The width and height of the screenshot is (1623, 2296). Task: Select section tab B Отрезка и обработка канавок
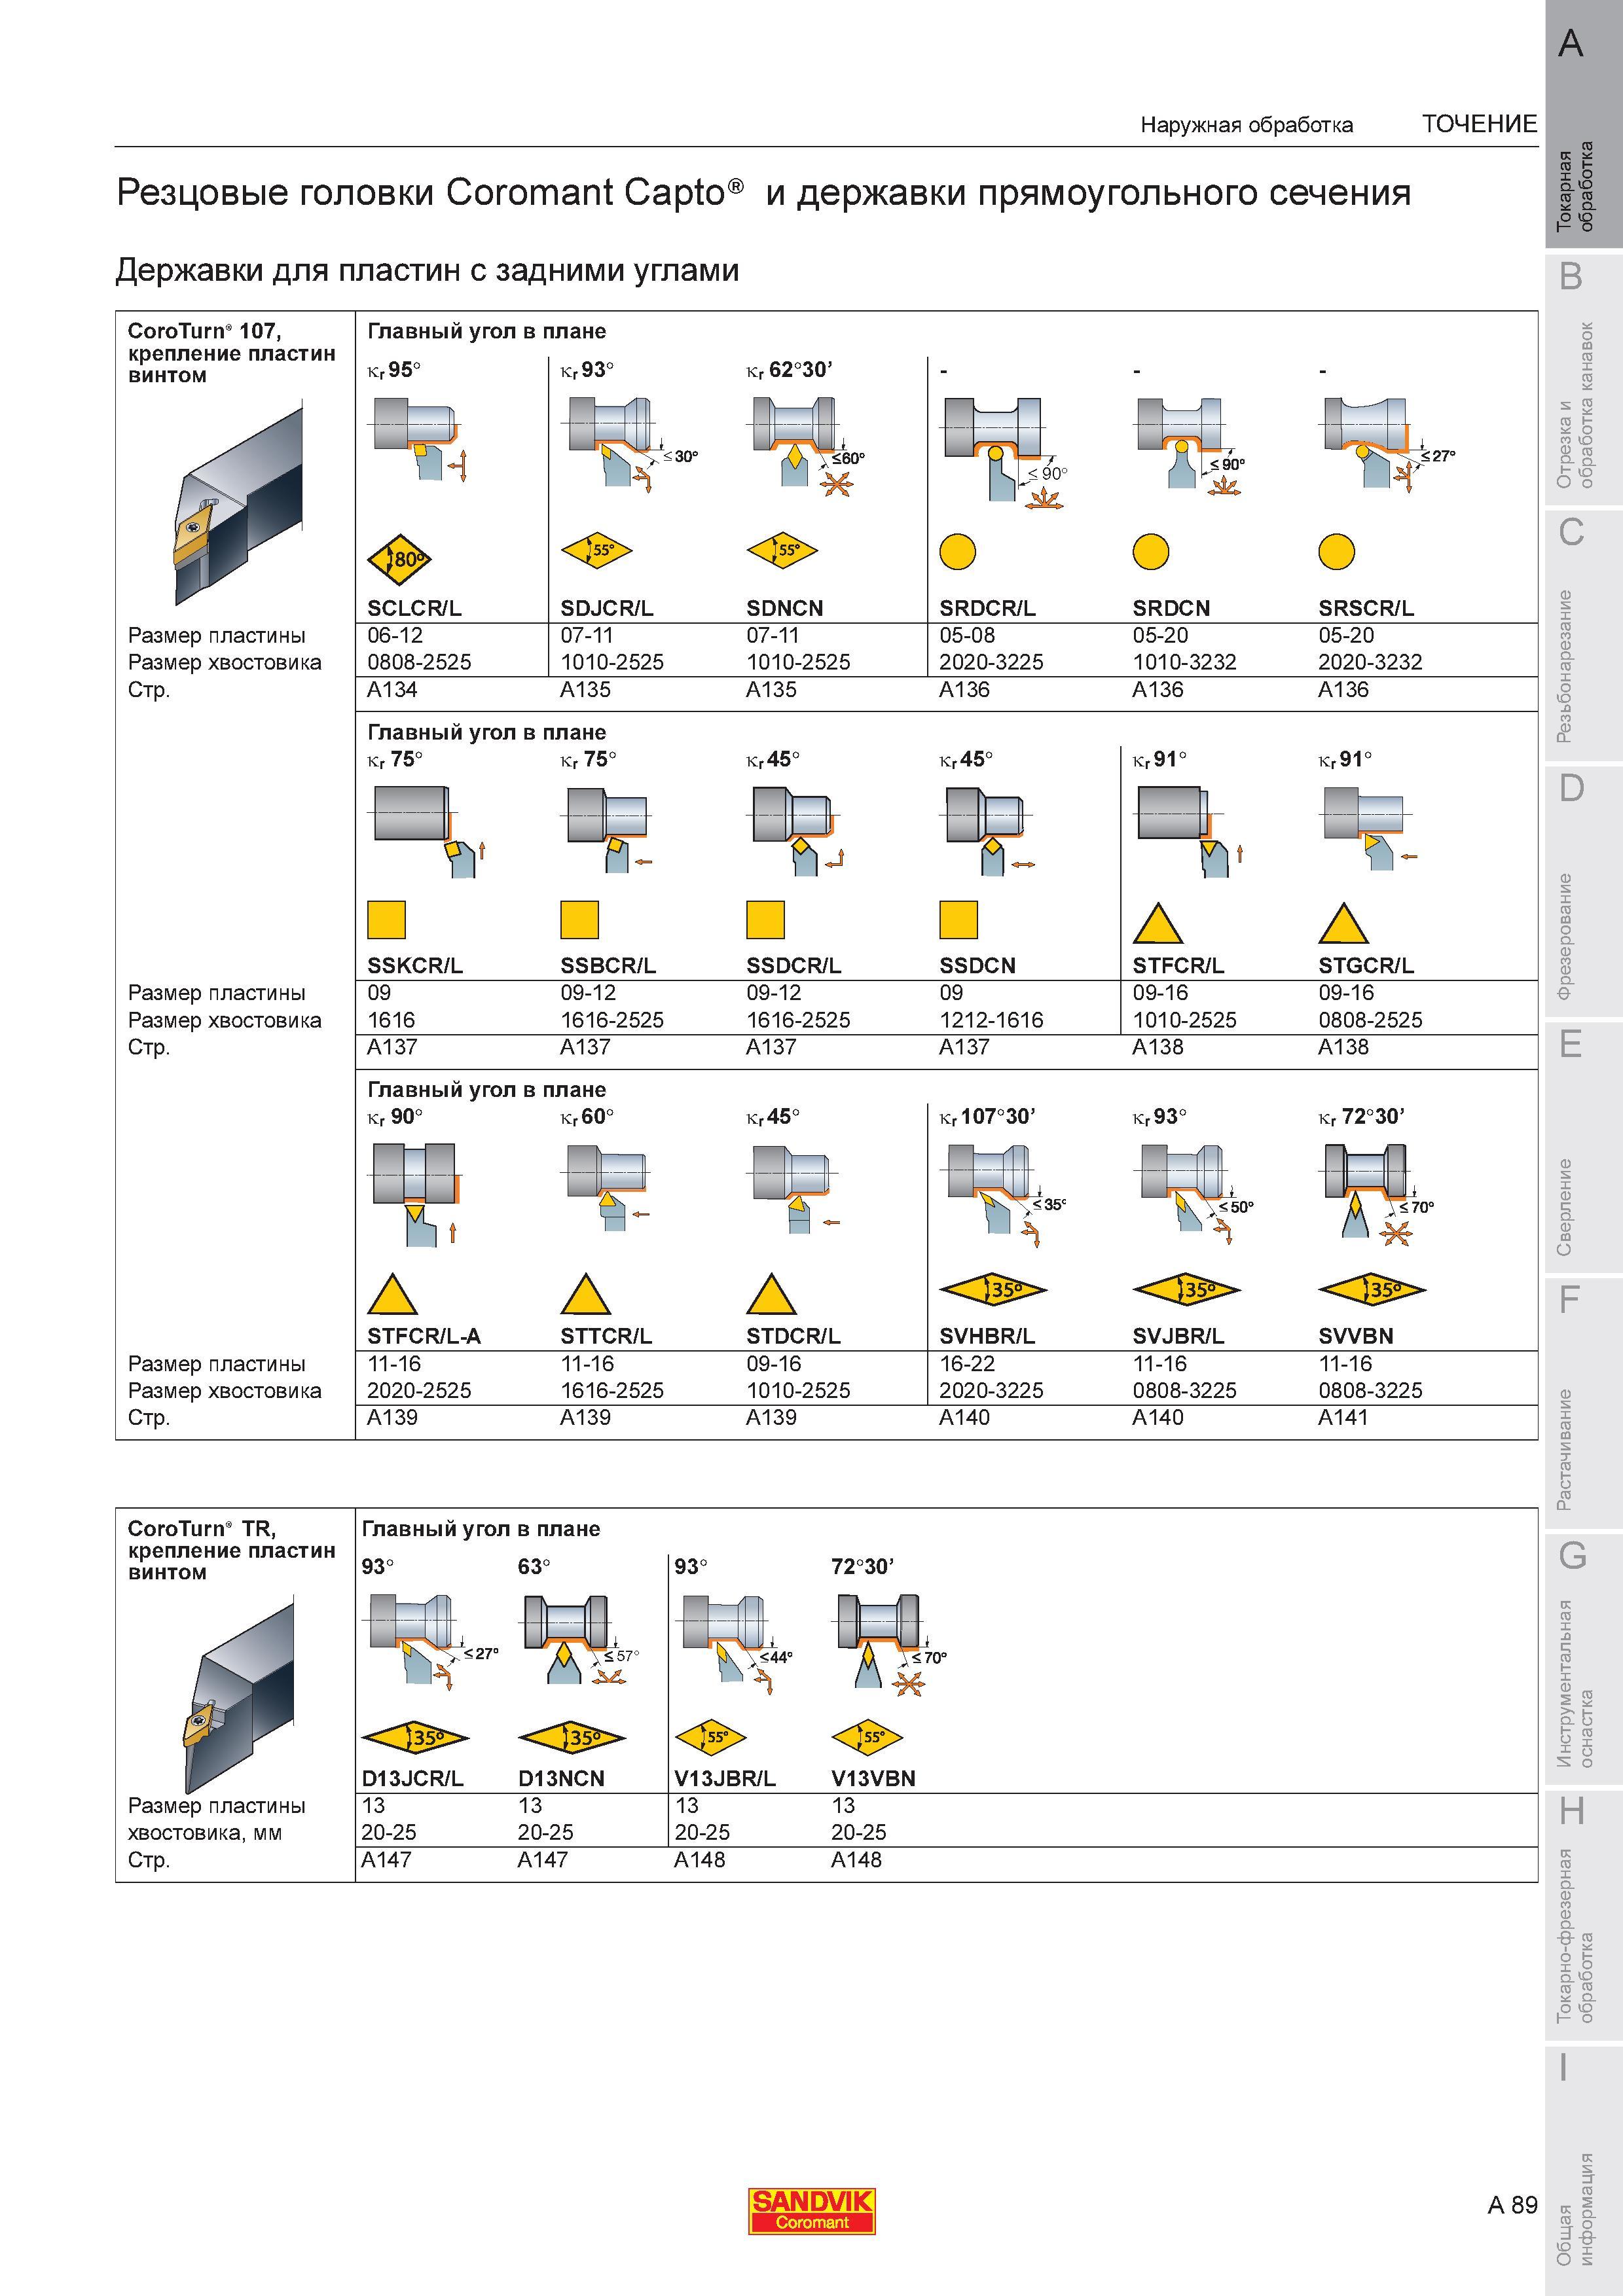tap(1583, 380)
